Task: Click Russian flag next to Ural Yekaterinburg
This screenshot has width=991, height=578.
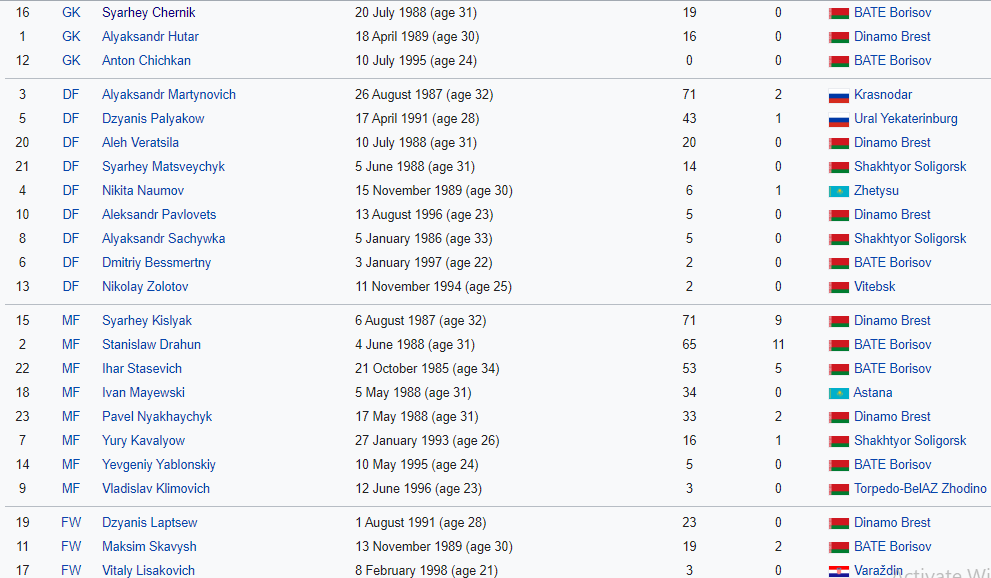Action: click(839, 119)
